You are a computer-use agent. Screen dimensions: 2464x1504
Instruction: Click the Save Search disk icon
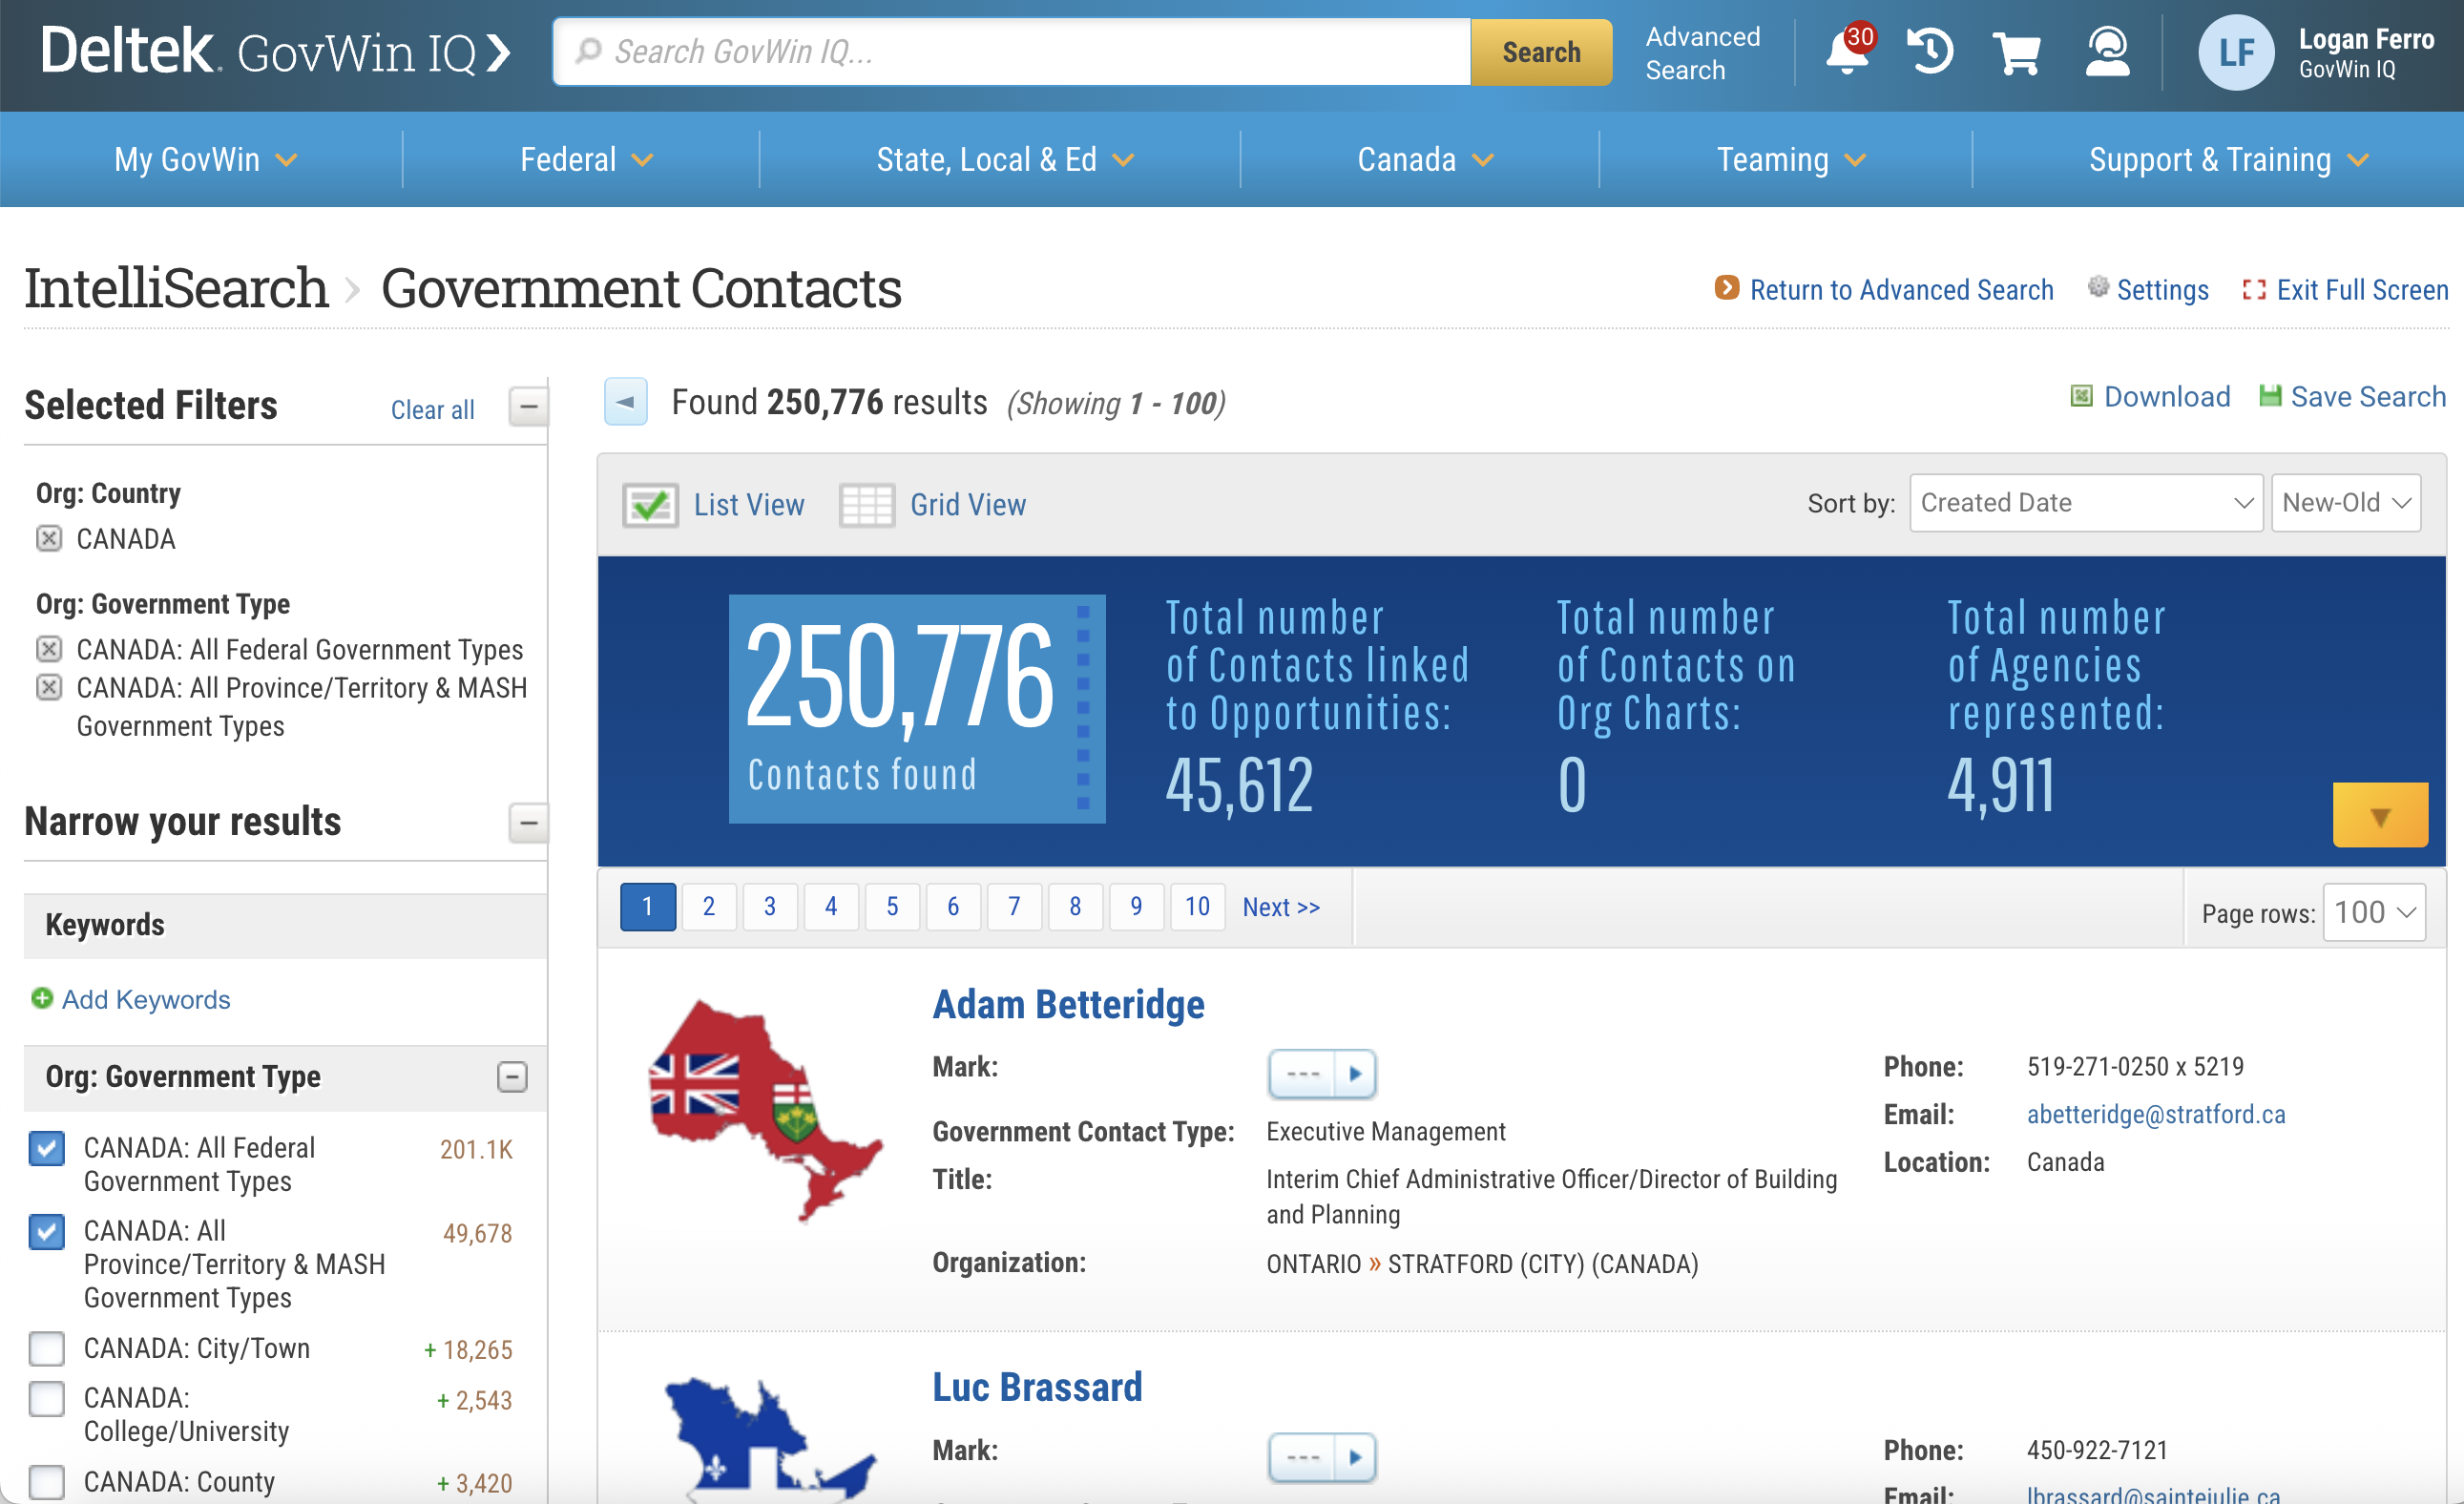click(2270, 396)
